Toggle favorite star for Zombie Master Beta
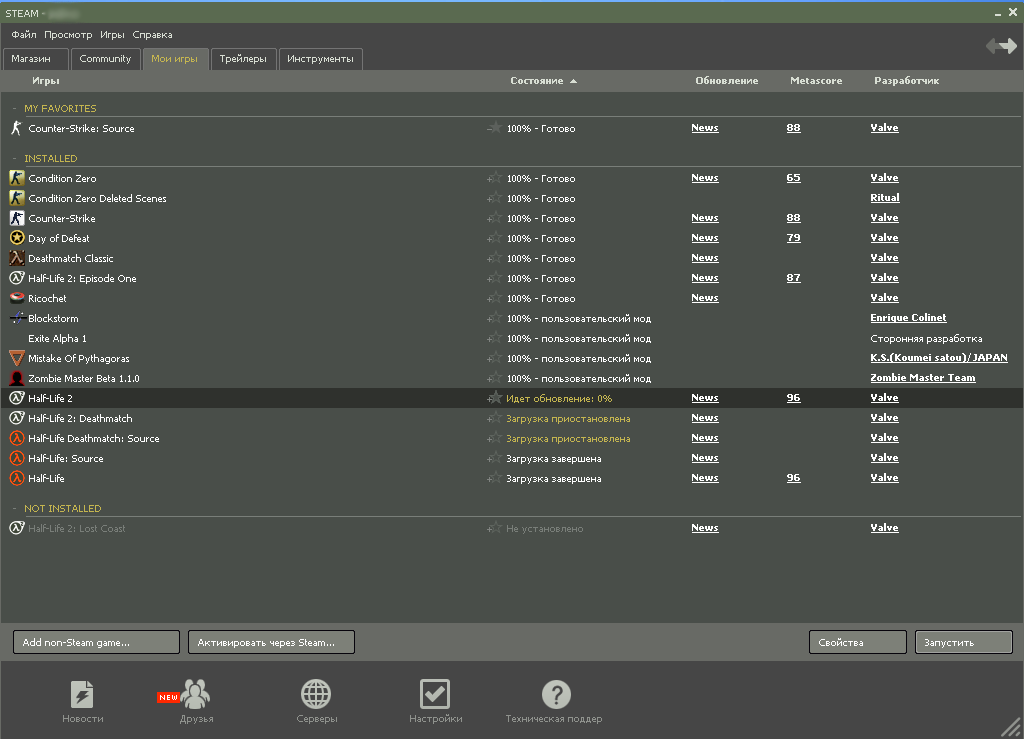This screenshot has height=739, width=1024. [494, 378]
